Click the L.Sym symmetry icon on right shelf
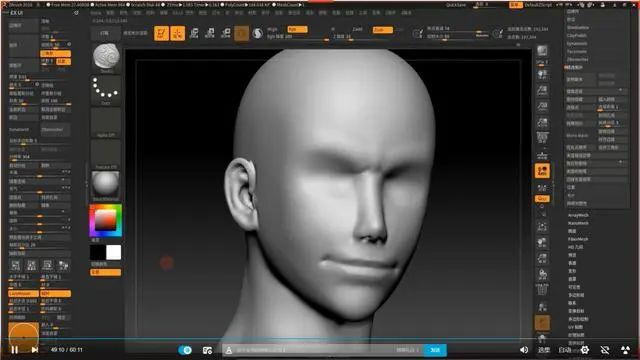Image resolution: width=640 pixels, height=360 pixels. coord(542,188)
